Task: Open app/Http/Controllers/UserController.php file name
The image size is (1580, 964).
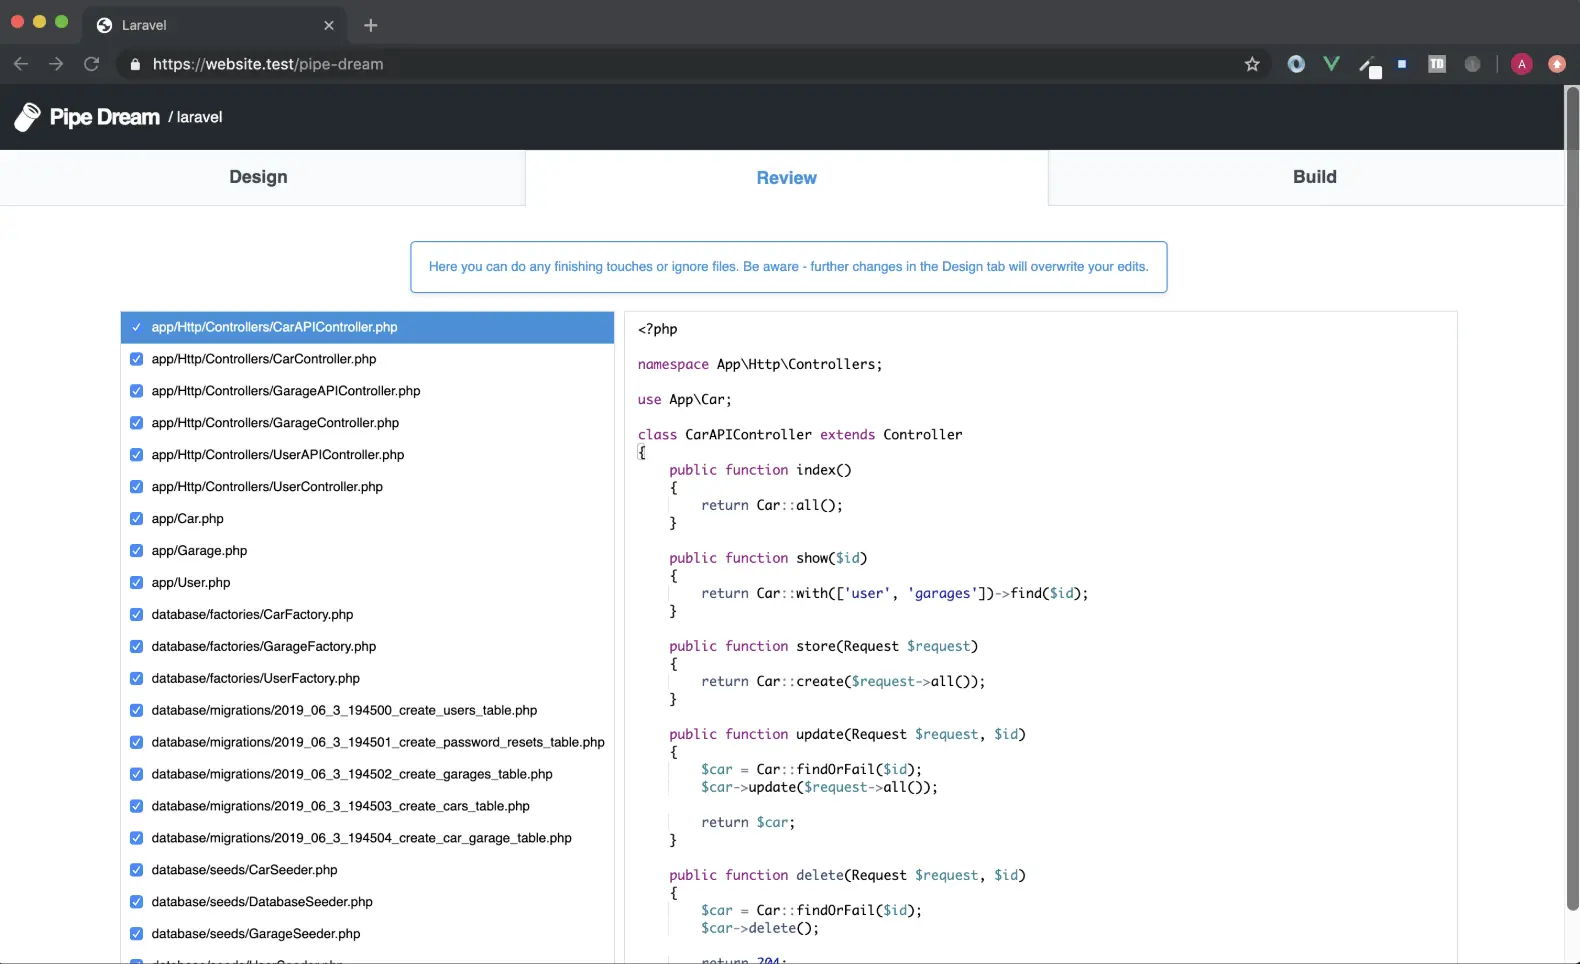Action: pyautogui.click(x=267, y=487)
